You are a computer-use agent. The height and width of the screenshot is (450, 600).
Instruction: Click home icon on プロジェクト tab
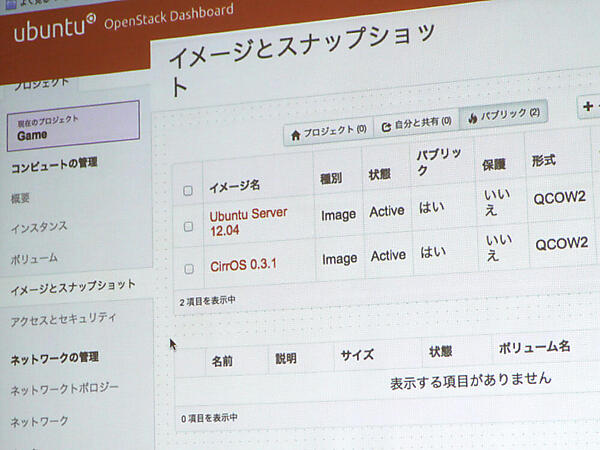295,135
